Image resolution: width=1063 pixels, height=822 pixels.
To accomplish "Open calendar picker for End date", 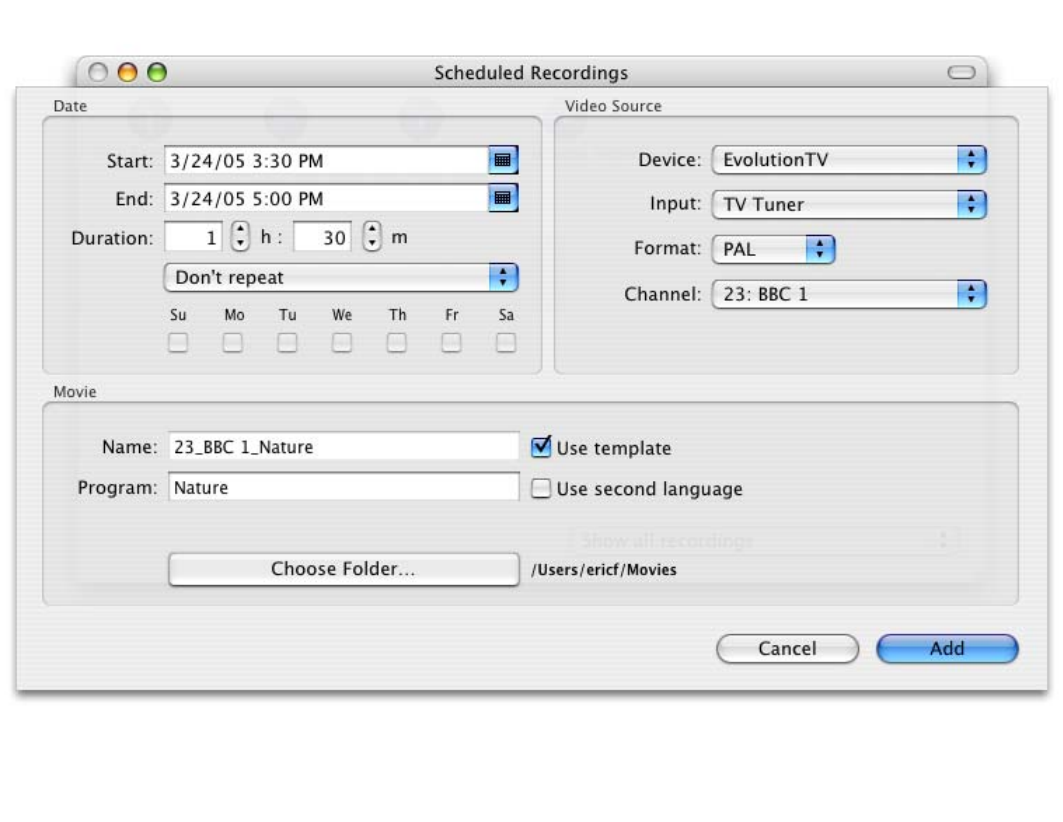I will pyautogui.click(x=503, y=199).
